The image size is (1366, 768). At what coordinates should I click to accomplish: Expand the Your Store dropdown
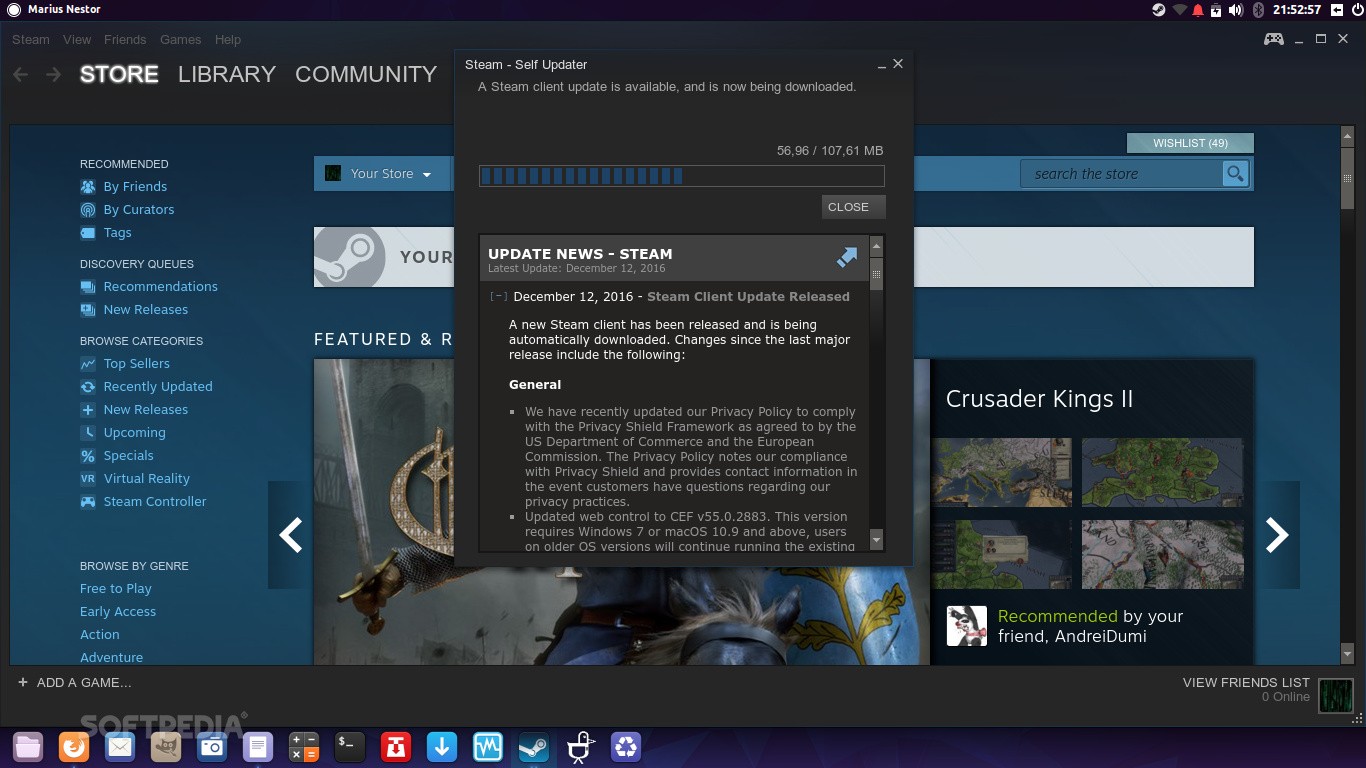(390, 174)
